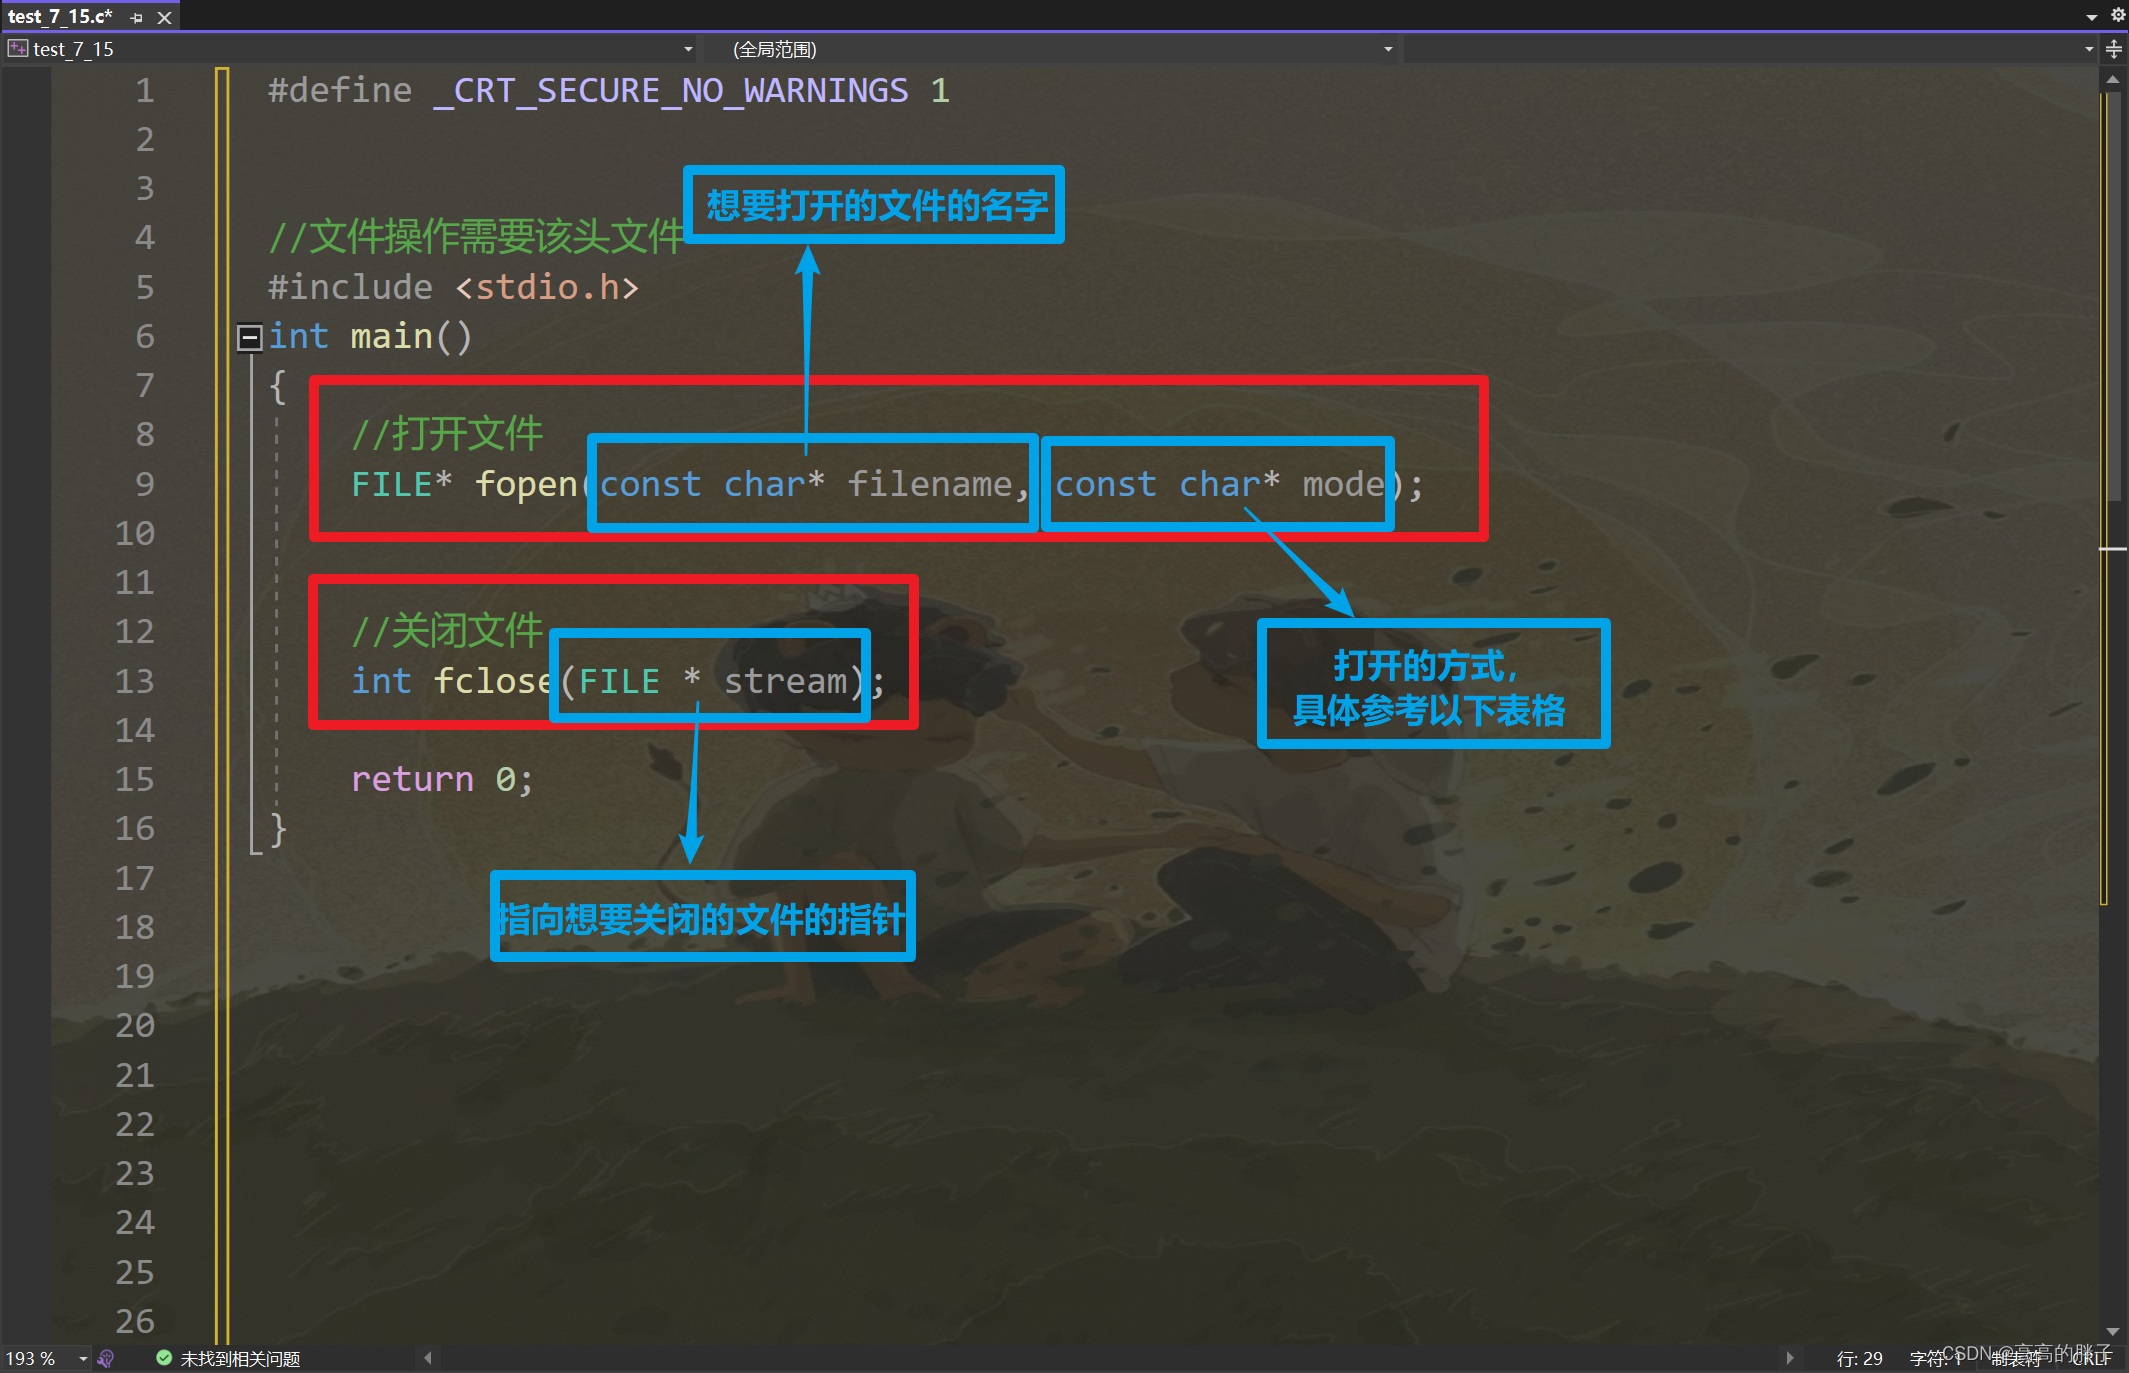Open the empty member navigation dropdown
The height and width of the screenshot is (1373, 2129).
pyautogui.click(x=1750, y=49)
